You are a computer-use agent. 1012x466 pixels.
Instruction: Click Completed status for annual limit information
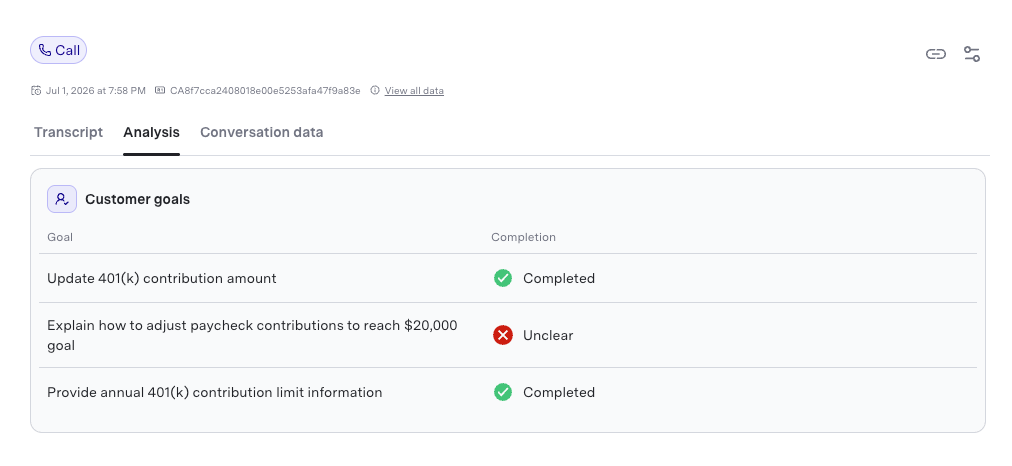559,392
